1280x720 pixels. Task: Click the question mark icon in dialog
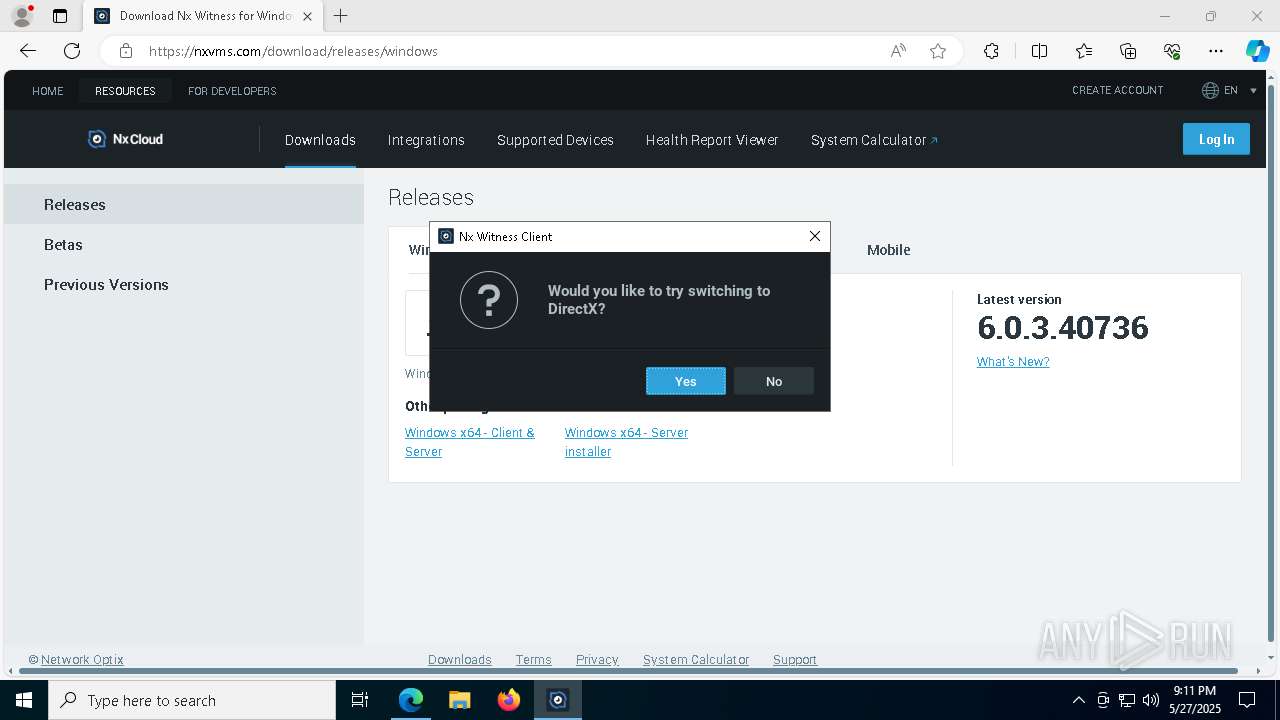pyautogui.click(x=489, y=300)
